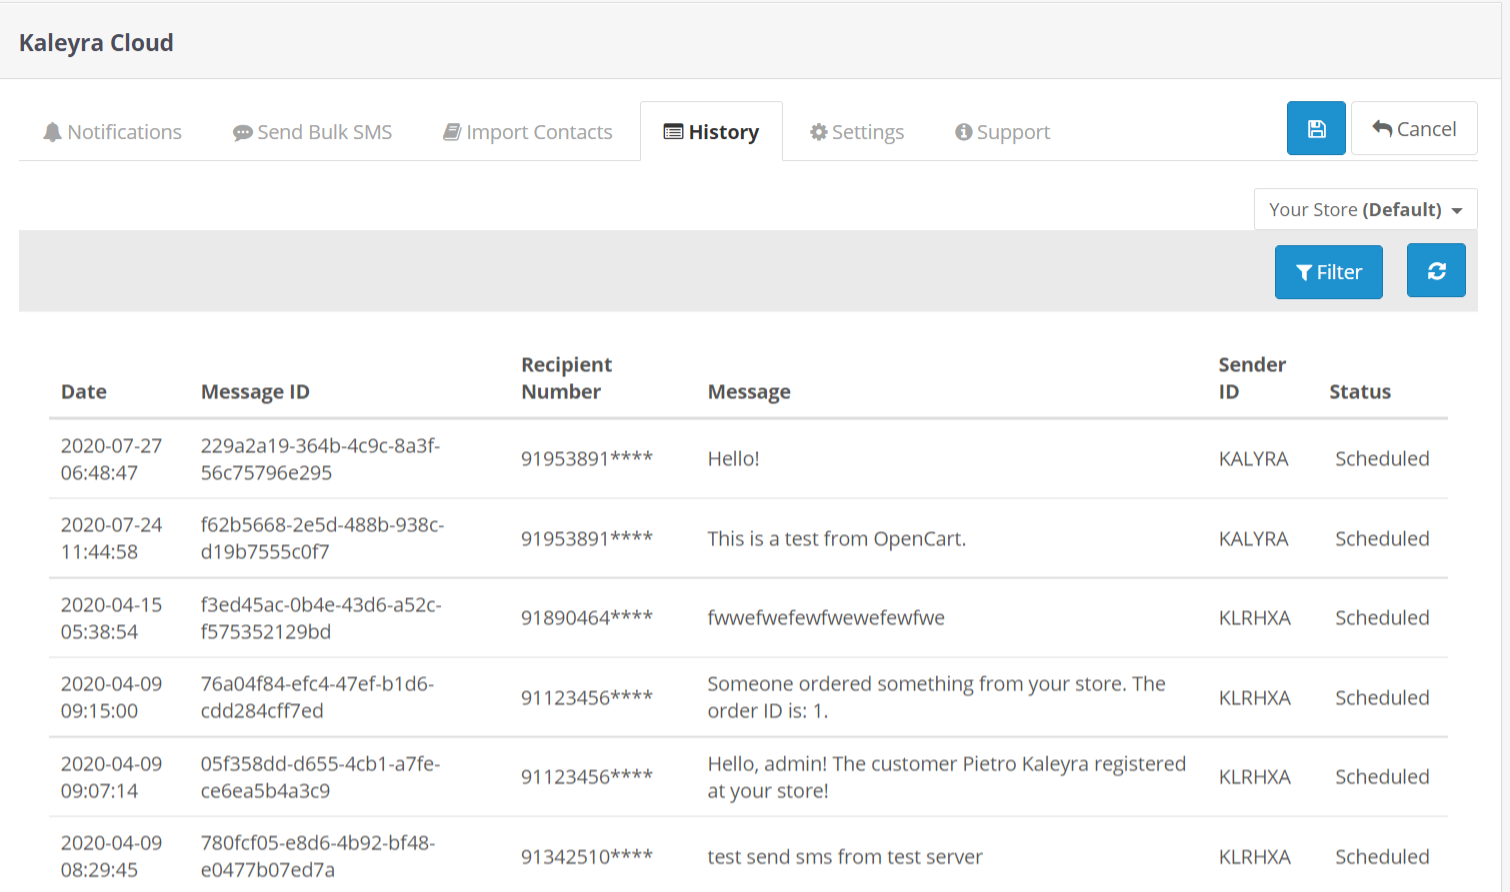Click KALYRA sender in the Hello! row
Screen dimensions: 1510x892
coord(1253,459)
